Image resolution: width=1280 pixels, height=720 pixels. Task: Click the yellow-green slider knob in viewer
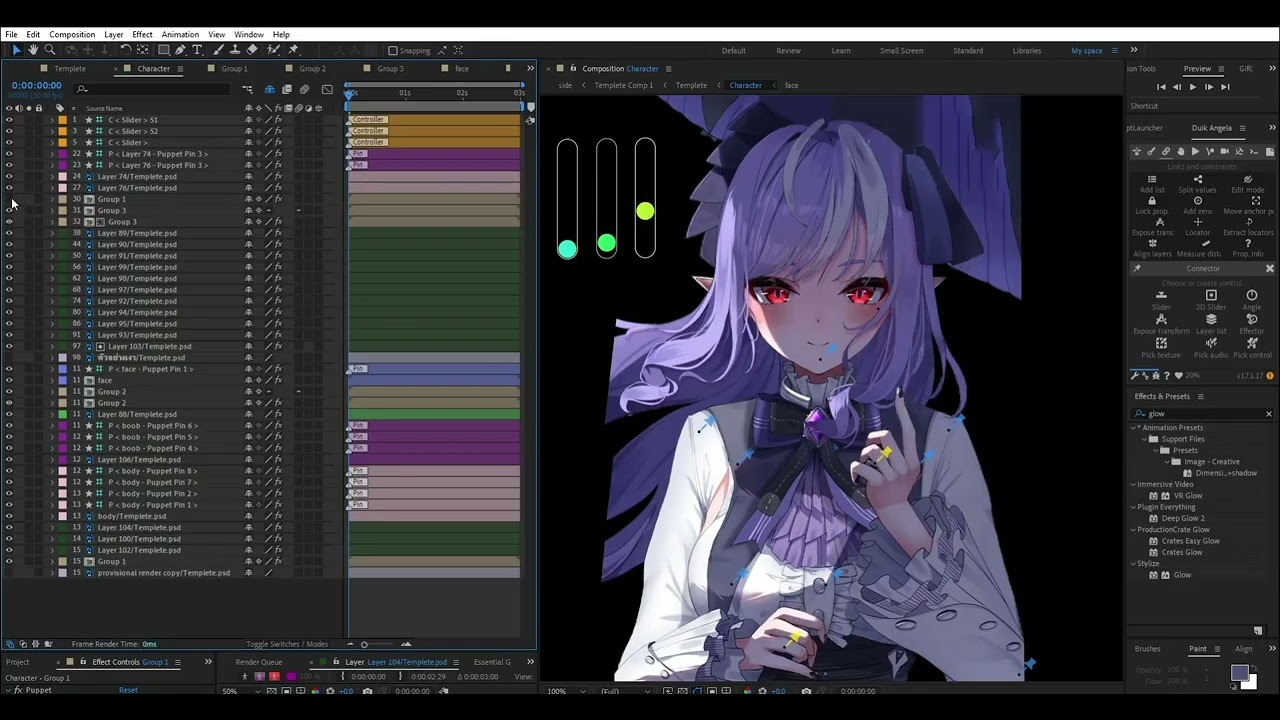pyautogui.click(x=645, y=211)
